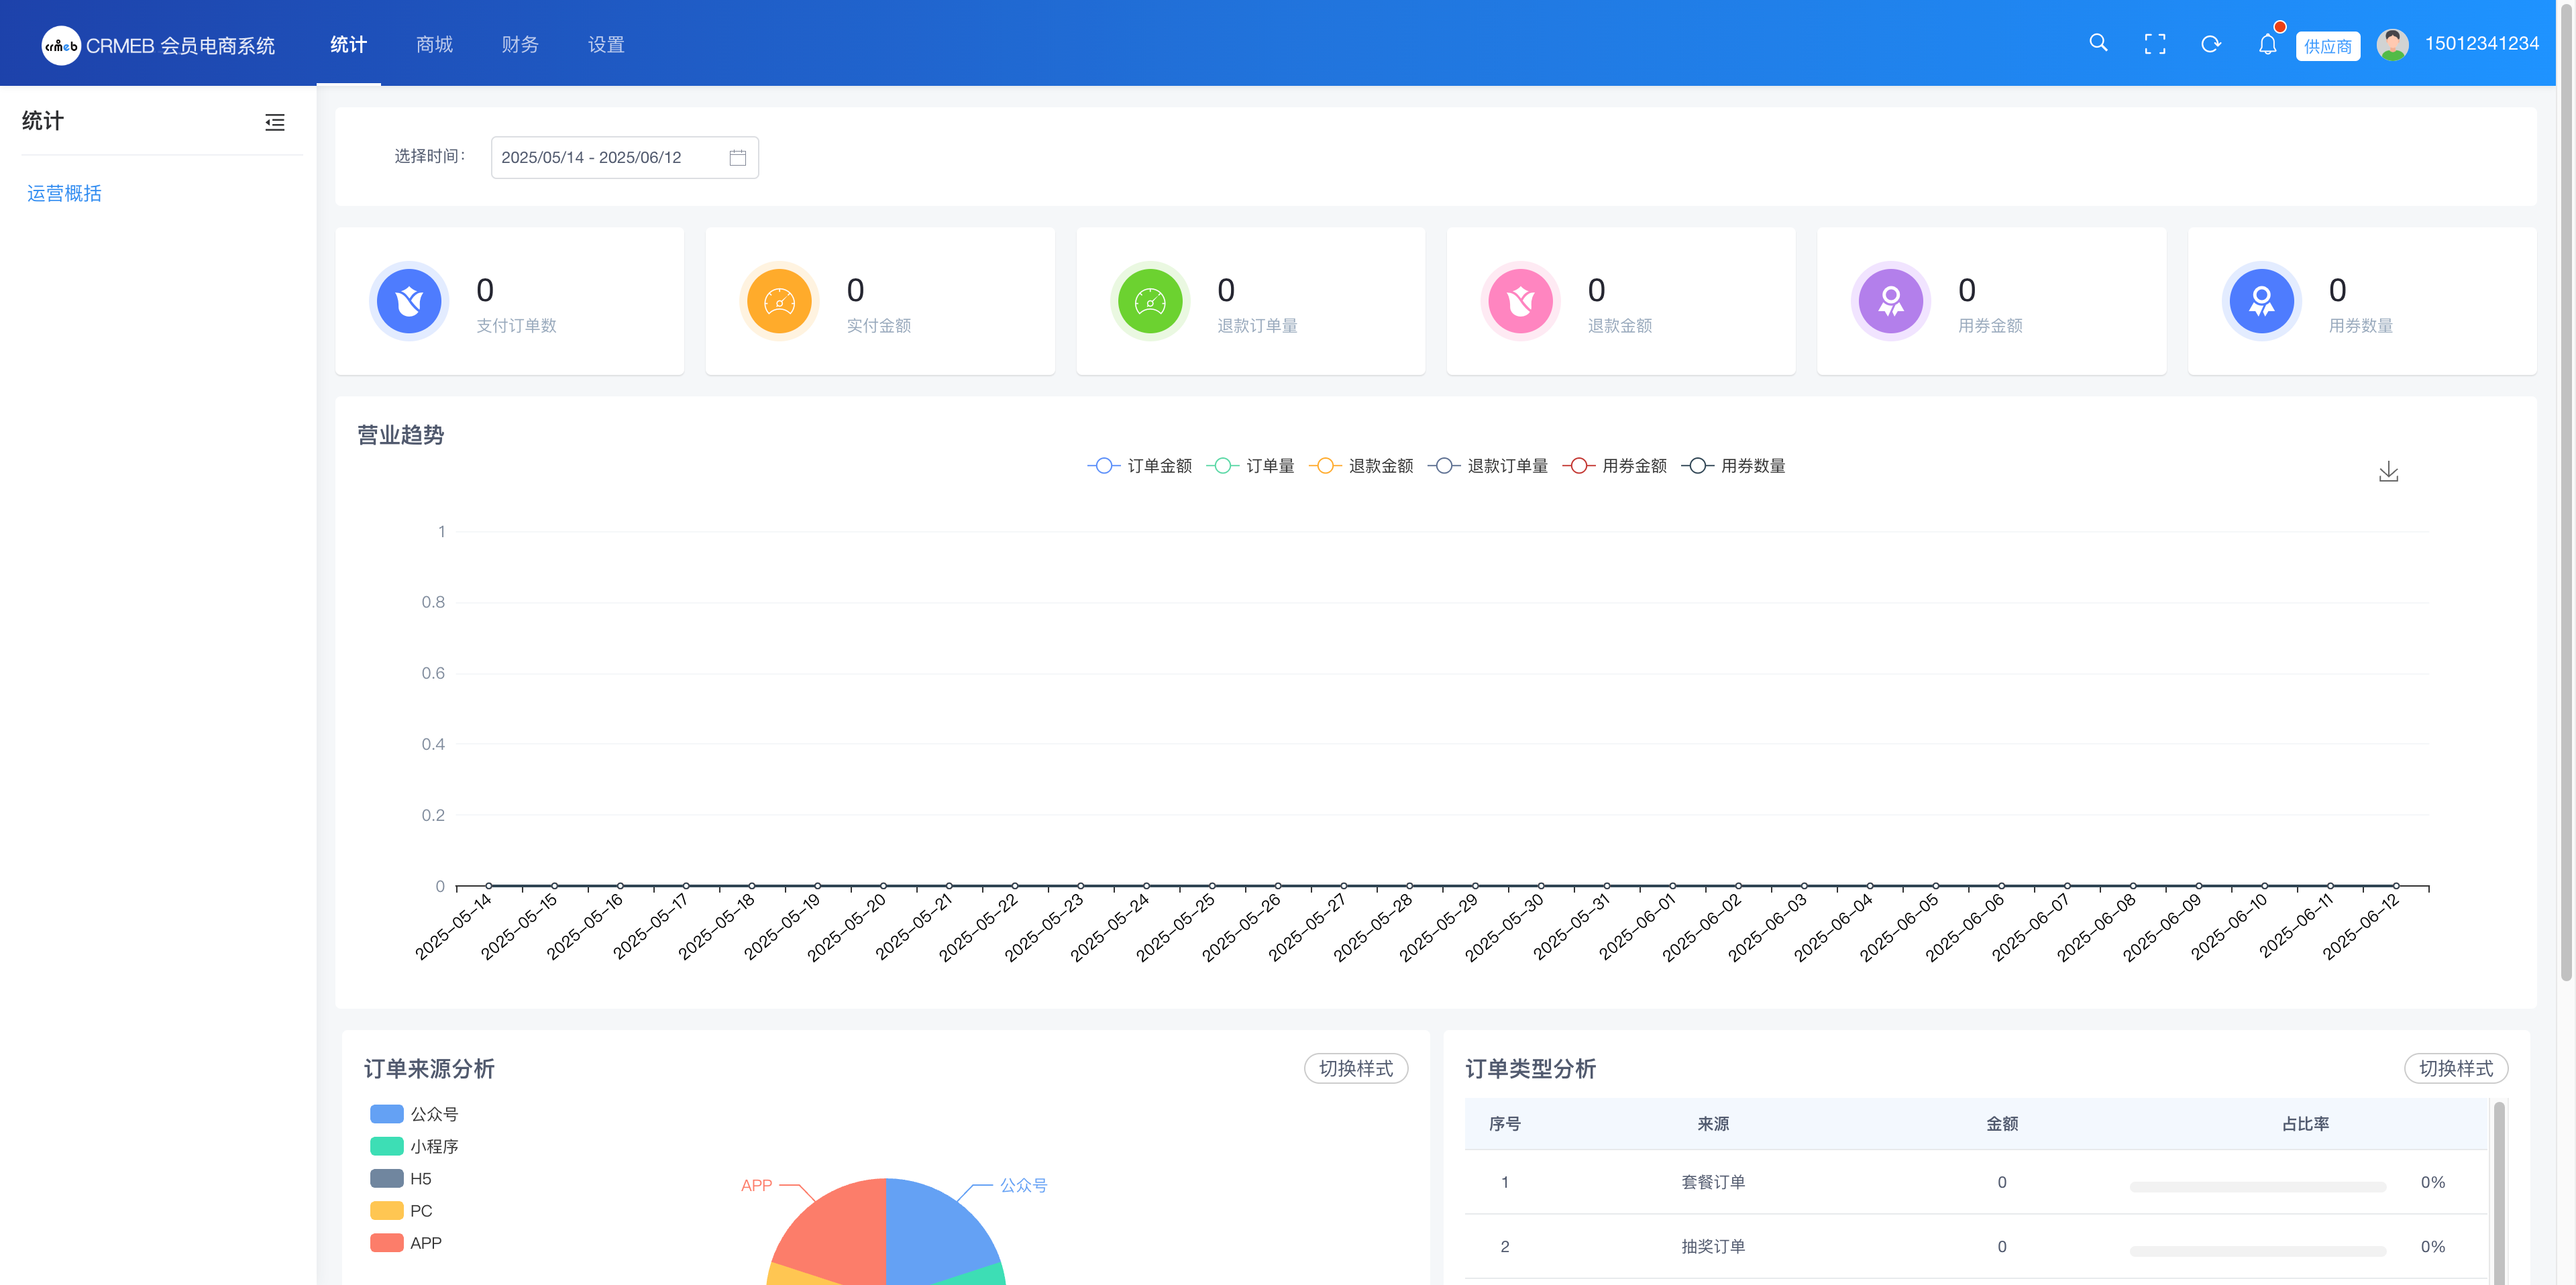
Task: Open 运营概括 in sidebar
Action: pos(64,193)
